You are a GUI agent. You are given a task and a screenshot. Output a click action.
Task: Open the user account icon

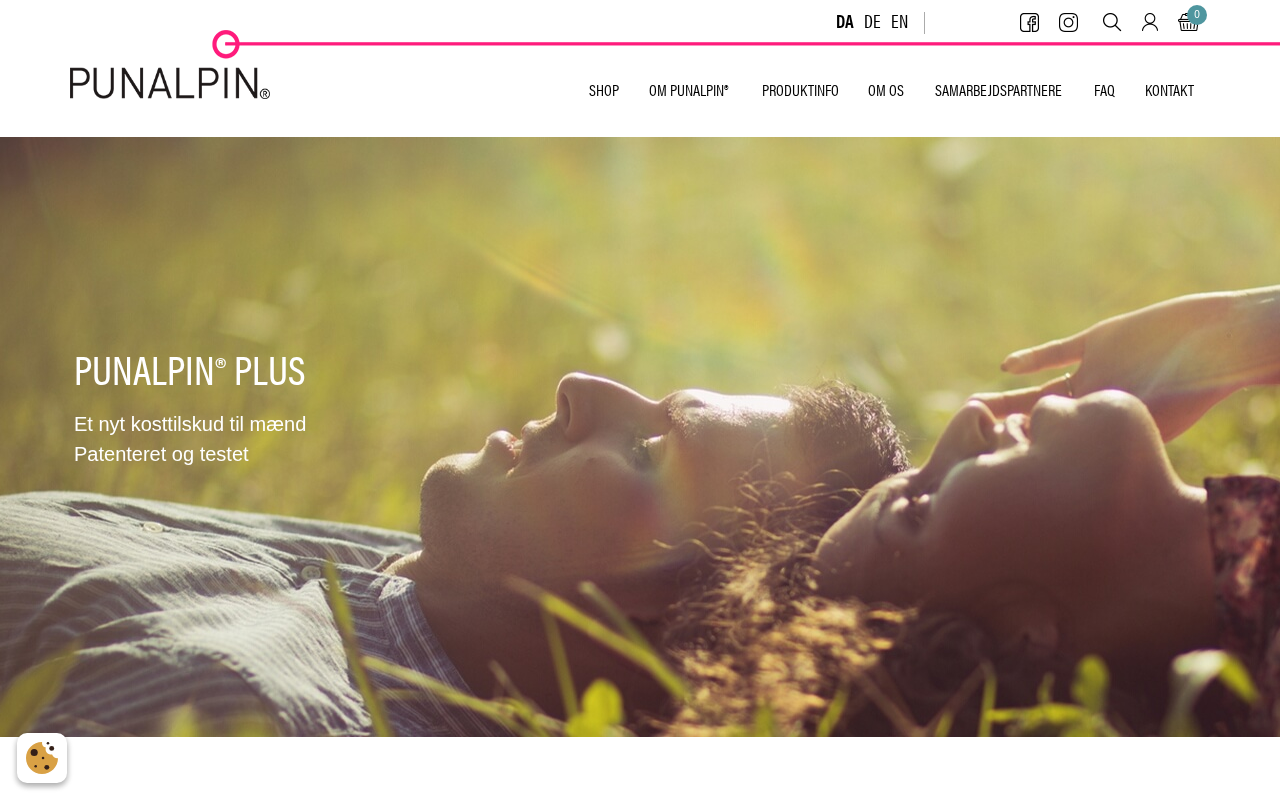click(1150, 22)
